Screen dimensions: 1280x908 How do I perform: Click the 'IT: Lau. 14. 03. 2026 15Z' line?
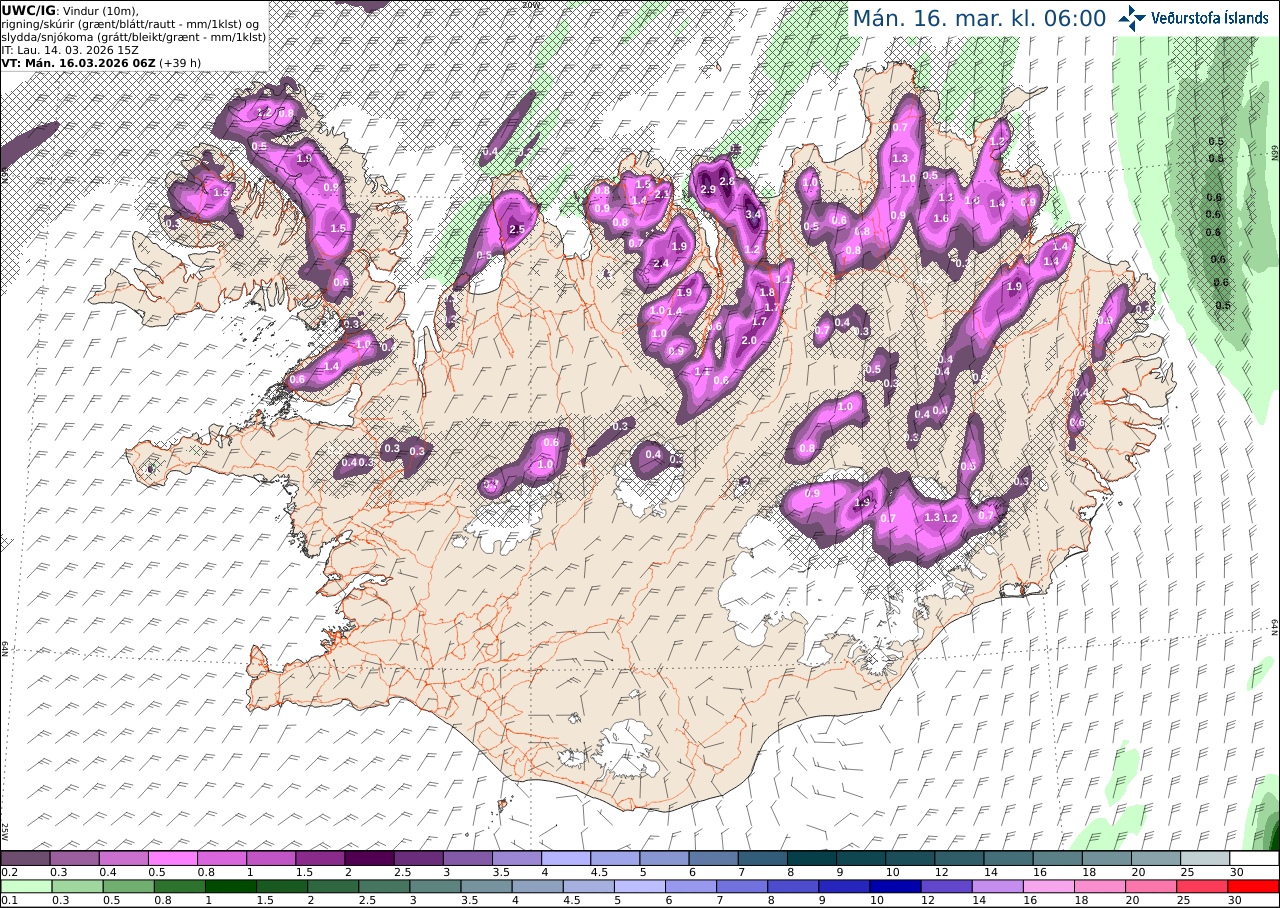(x=71, y=49)
